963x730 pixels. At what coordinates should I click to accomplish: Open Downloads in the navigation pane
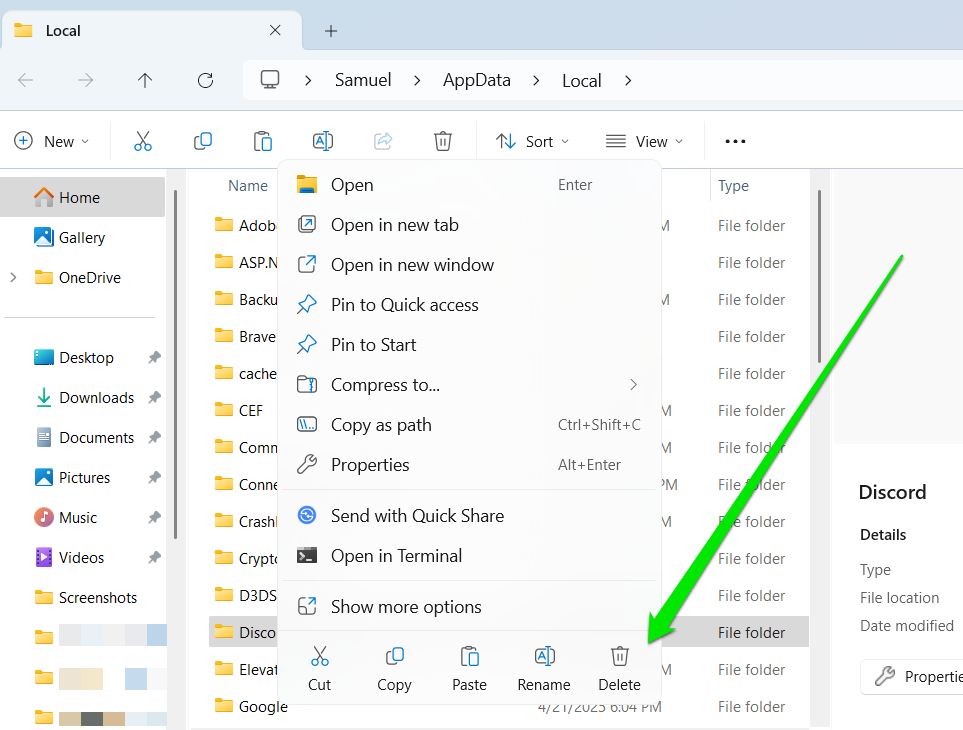[96, 398]
